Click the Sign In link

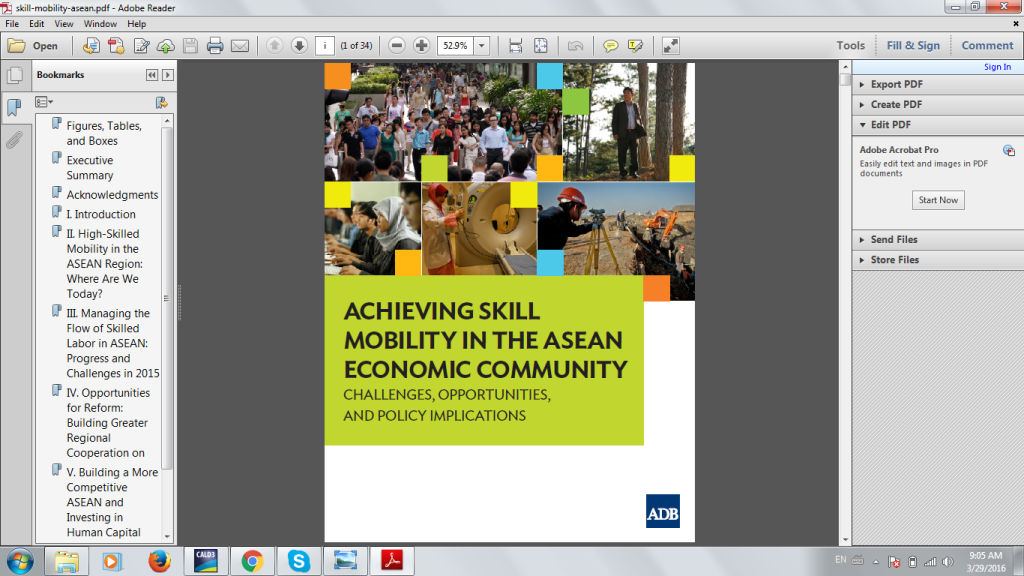coord(997,67)
